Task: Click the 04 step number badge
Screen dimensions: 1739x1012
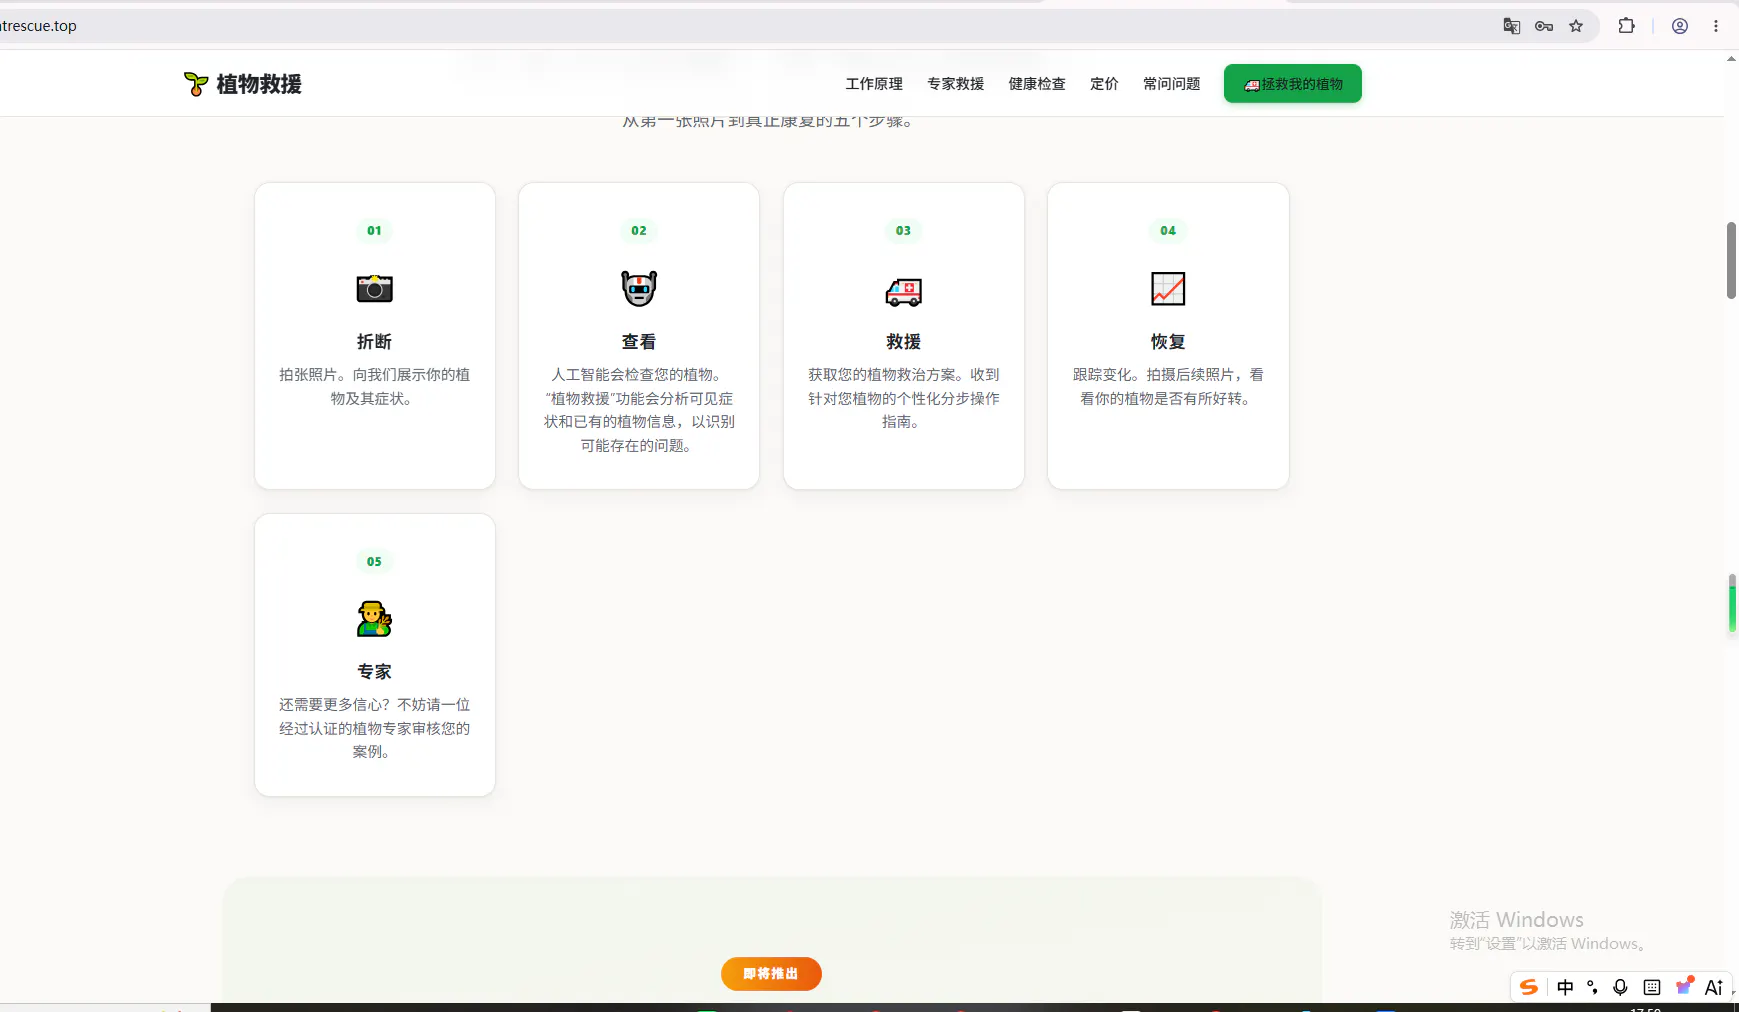Action: [1168, 231]
